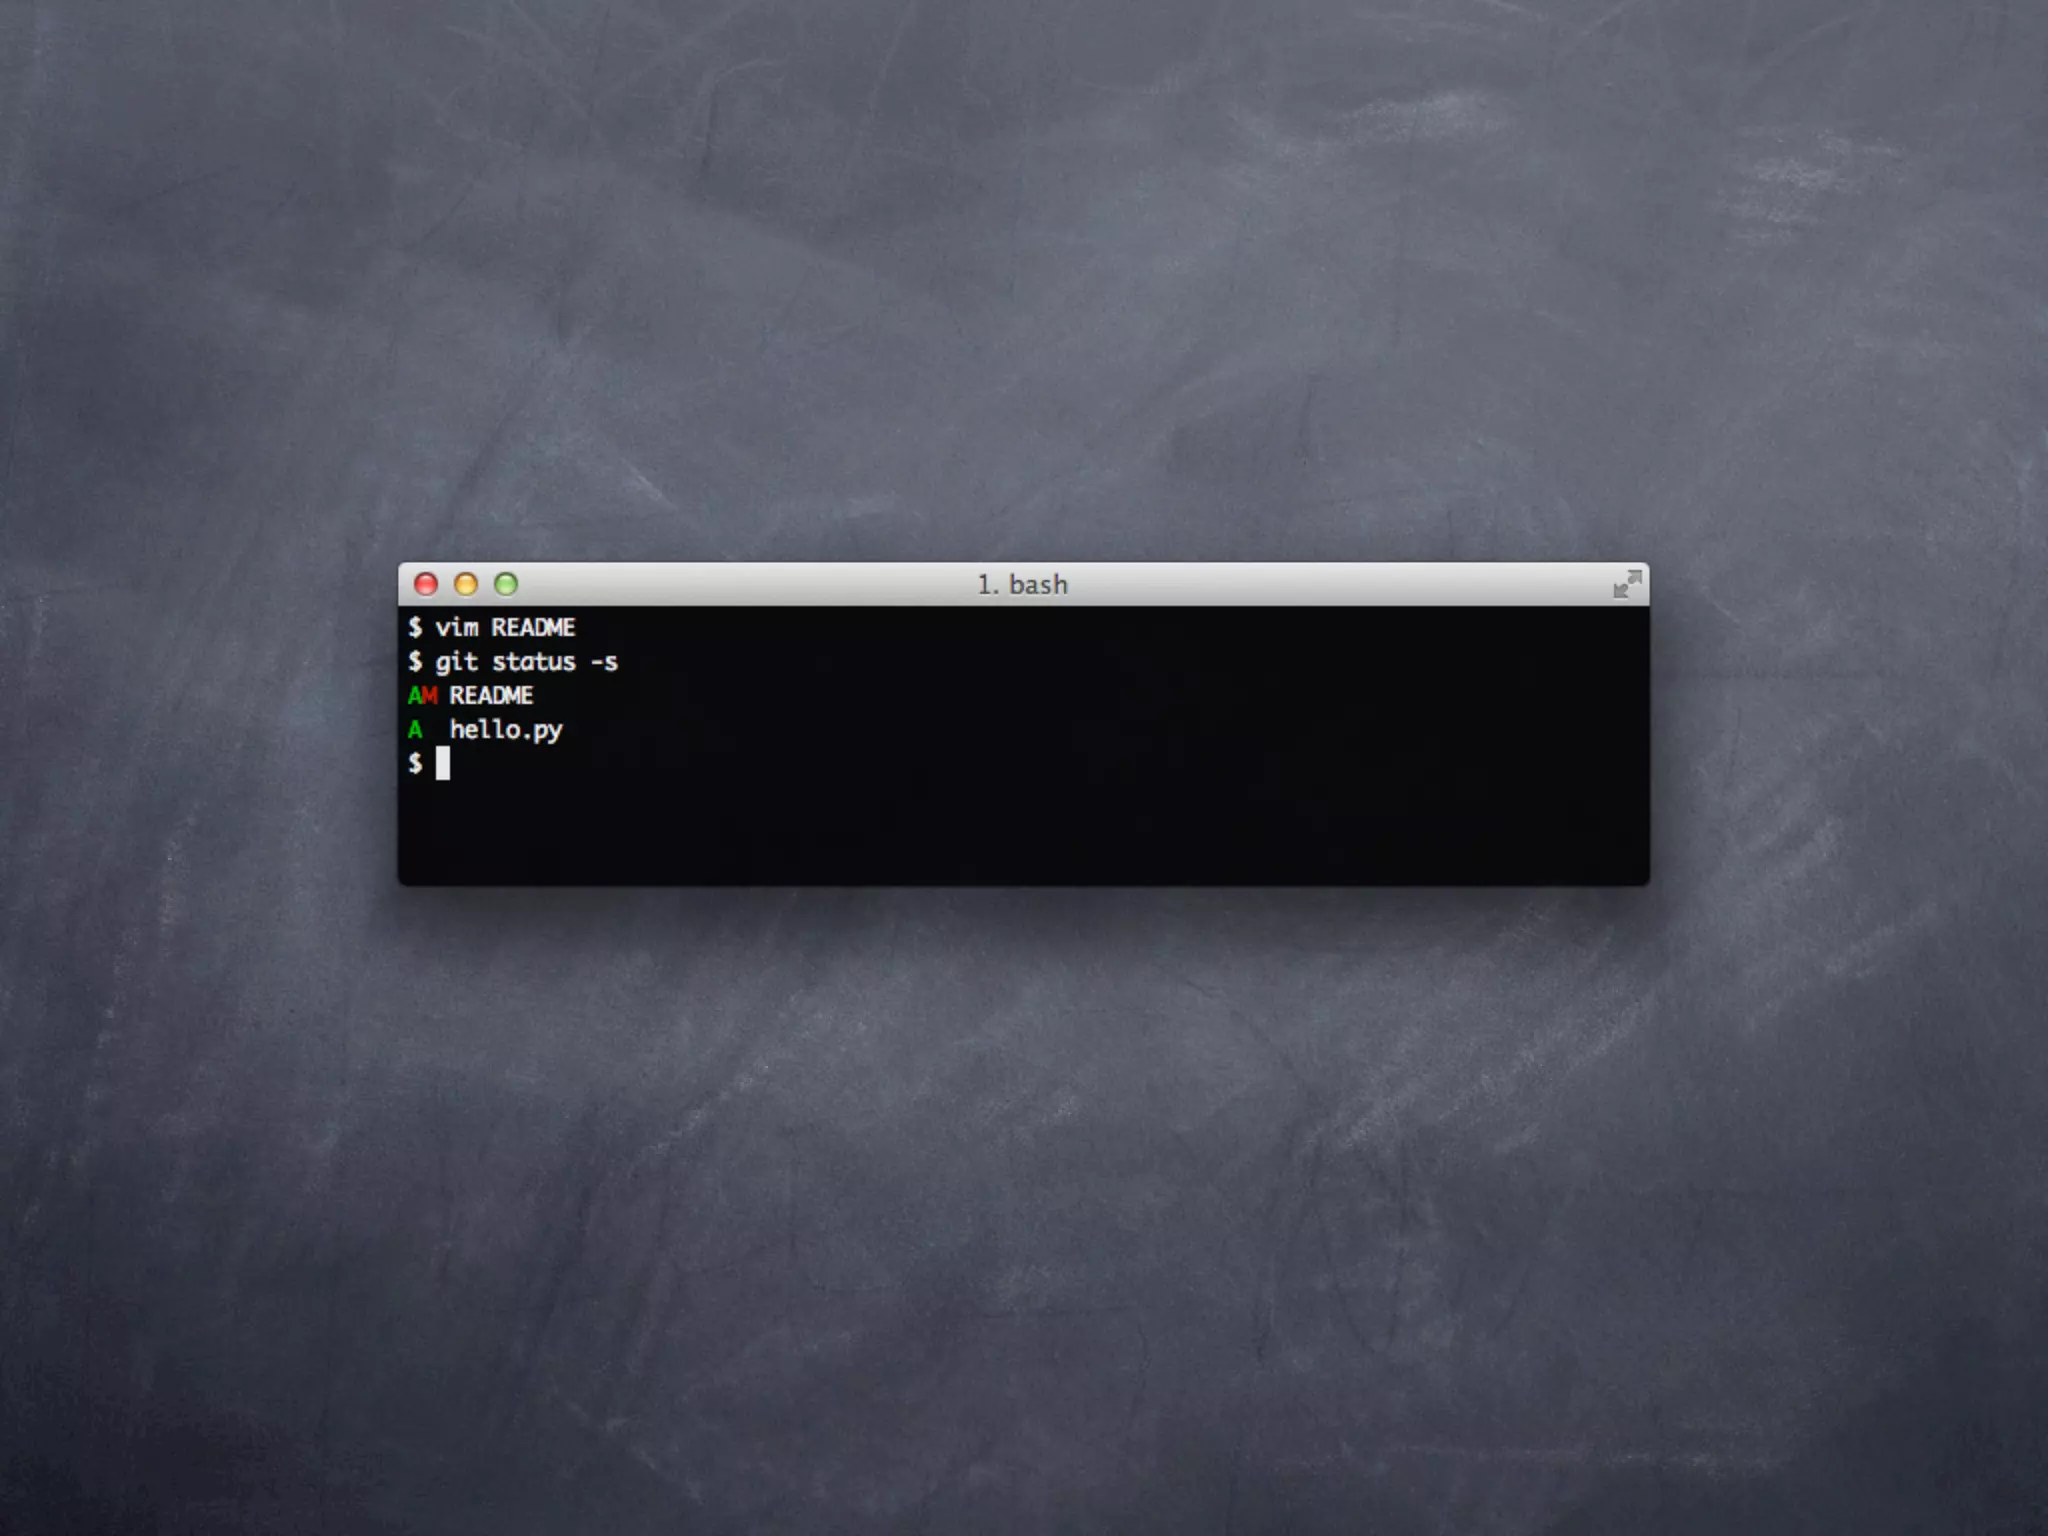Viewport: 2048px width, 1536px height.
Task: Click the chalkboard desktop background above window
Action: [1024, 300]
